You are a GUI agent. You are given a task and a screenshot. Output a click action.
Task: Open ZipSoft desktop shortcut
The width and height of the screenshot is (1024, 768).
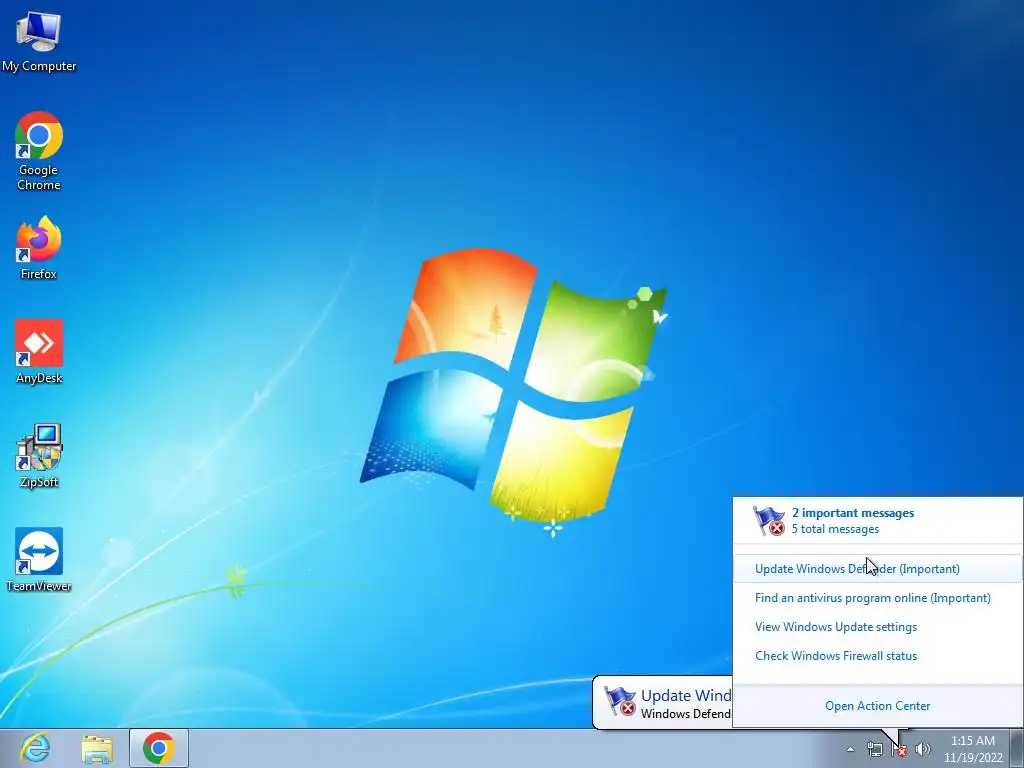(39, 455)
